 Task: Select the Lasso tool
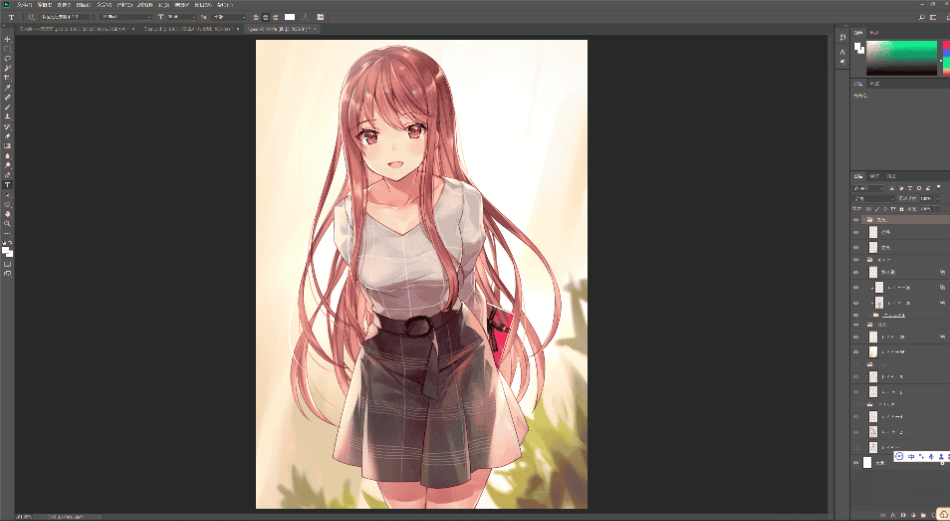[7, 59]
